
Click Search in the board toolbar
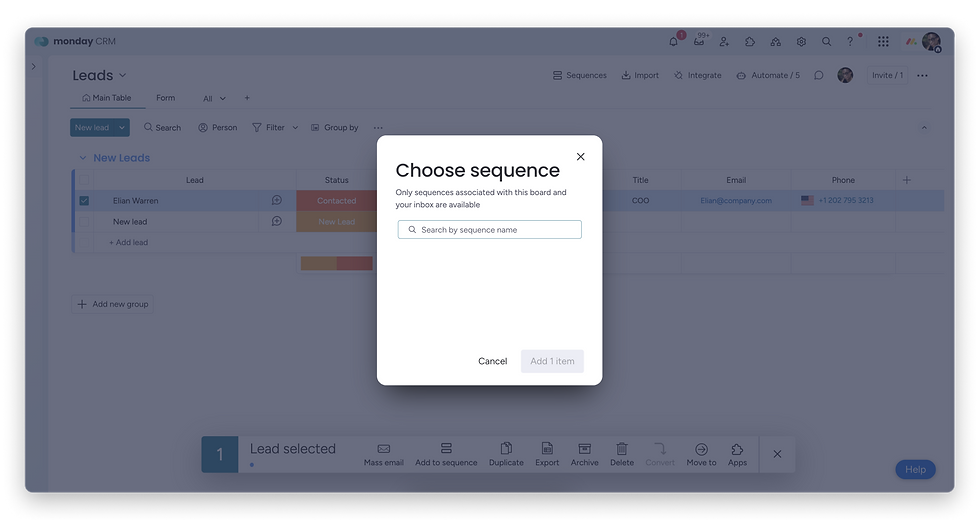pos(162,128)
